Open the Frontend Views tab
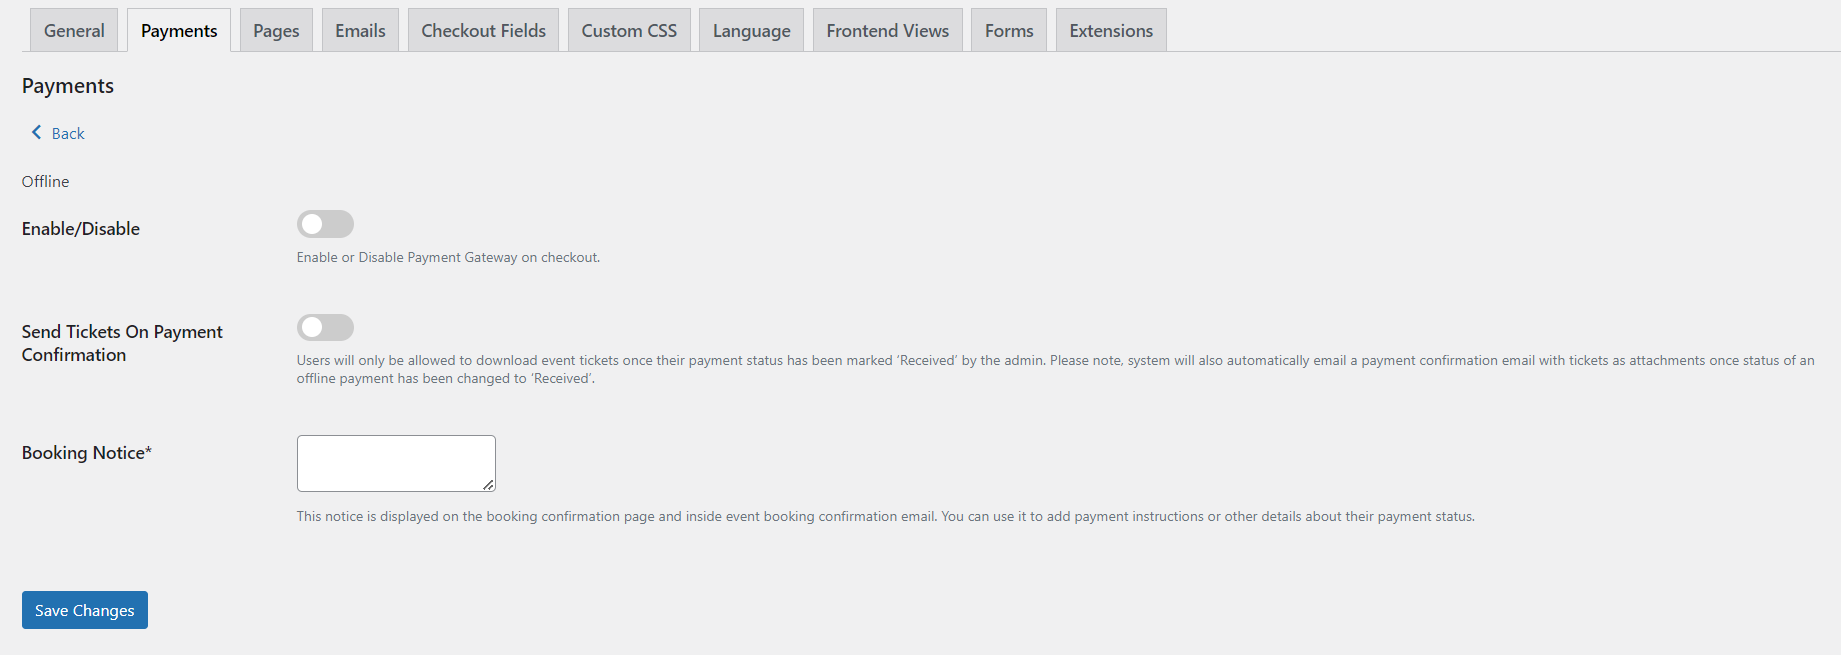This screenshot has height=655, width=1841. tap(887, 31)
